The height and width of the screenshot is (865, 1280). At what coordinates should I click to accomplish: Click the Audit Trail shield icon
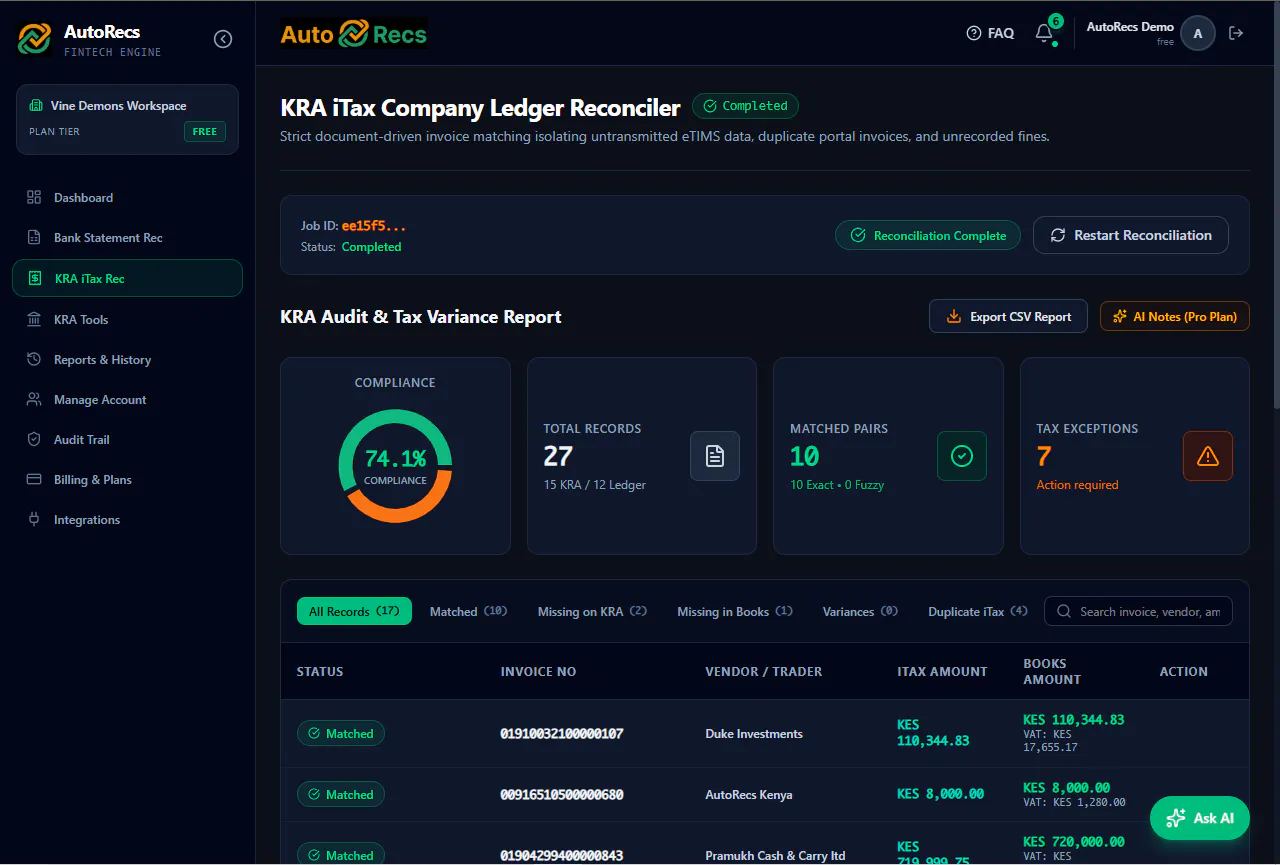(34, 440)
